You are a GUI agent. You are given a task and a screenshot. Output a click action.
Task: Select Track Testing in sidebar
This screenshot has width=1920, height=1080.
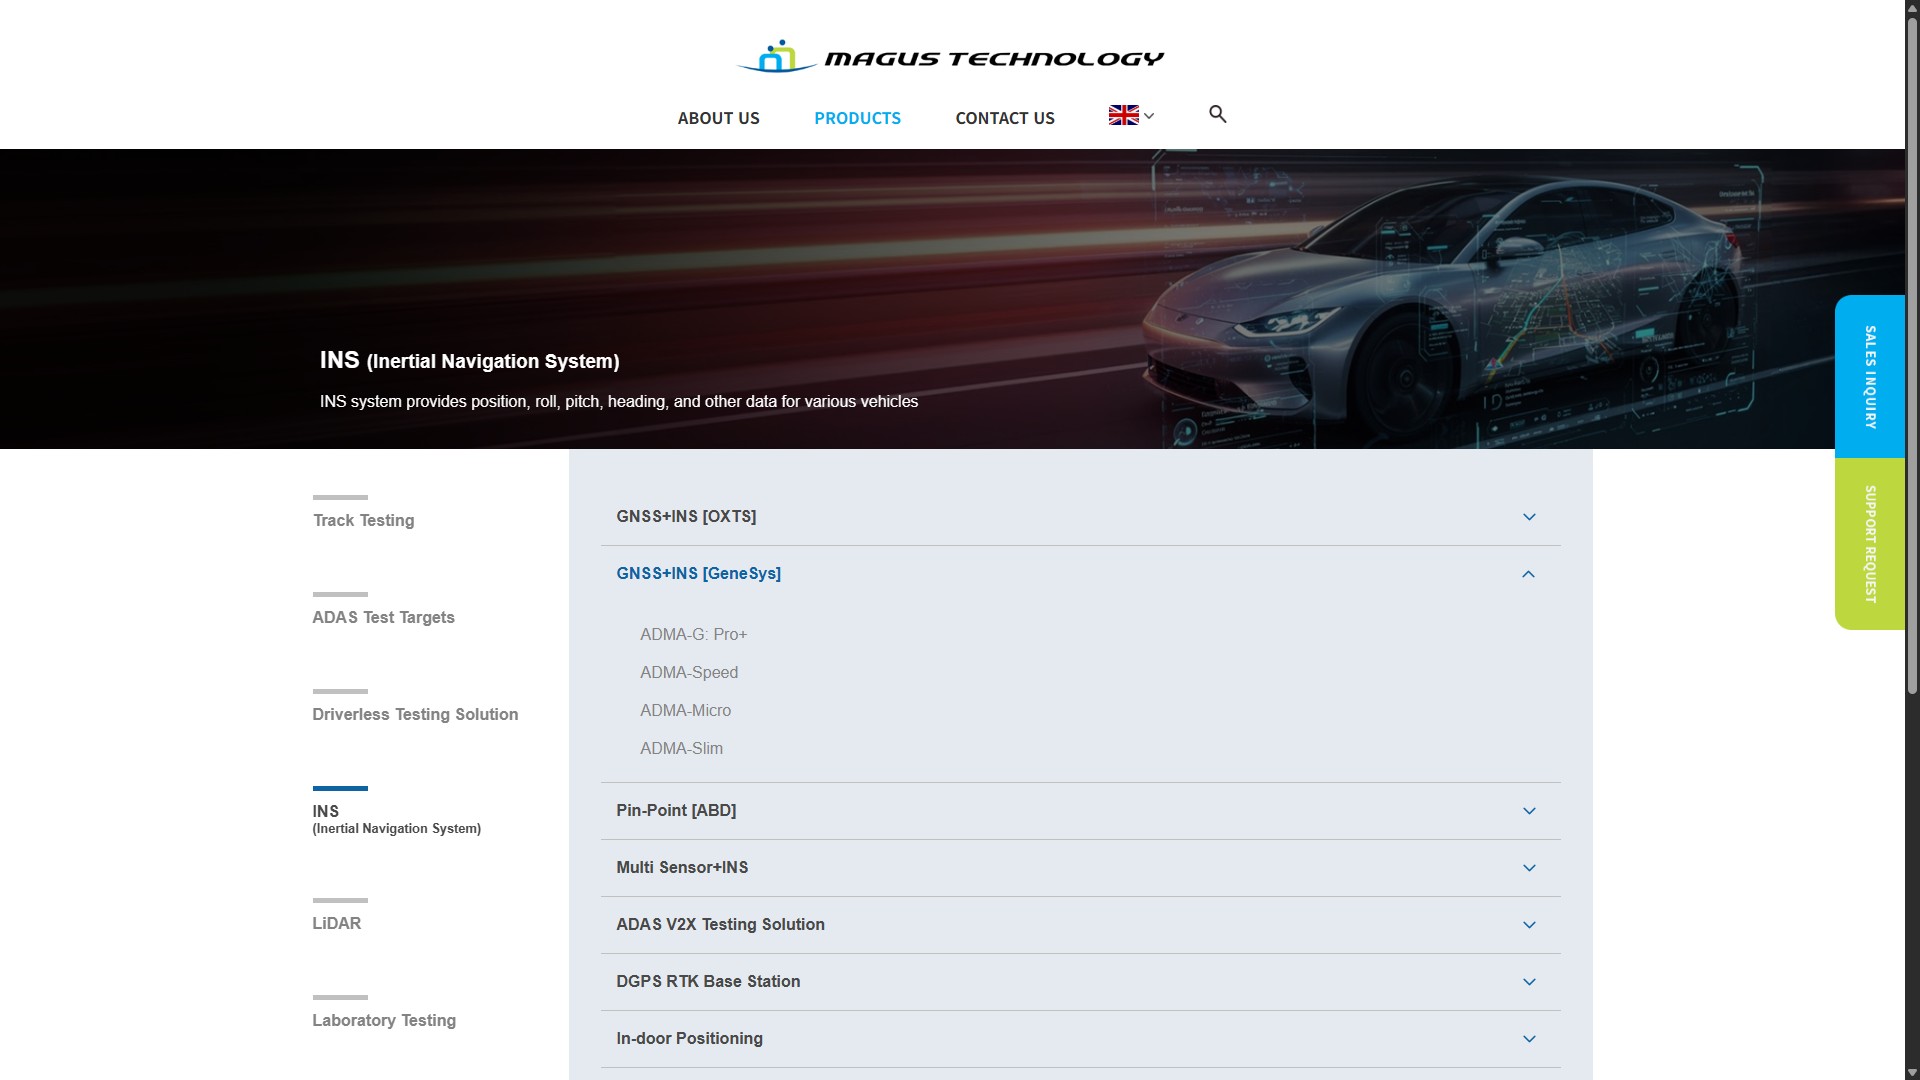pos(363,520)
